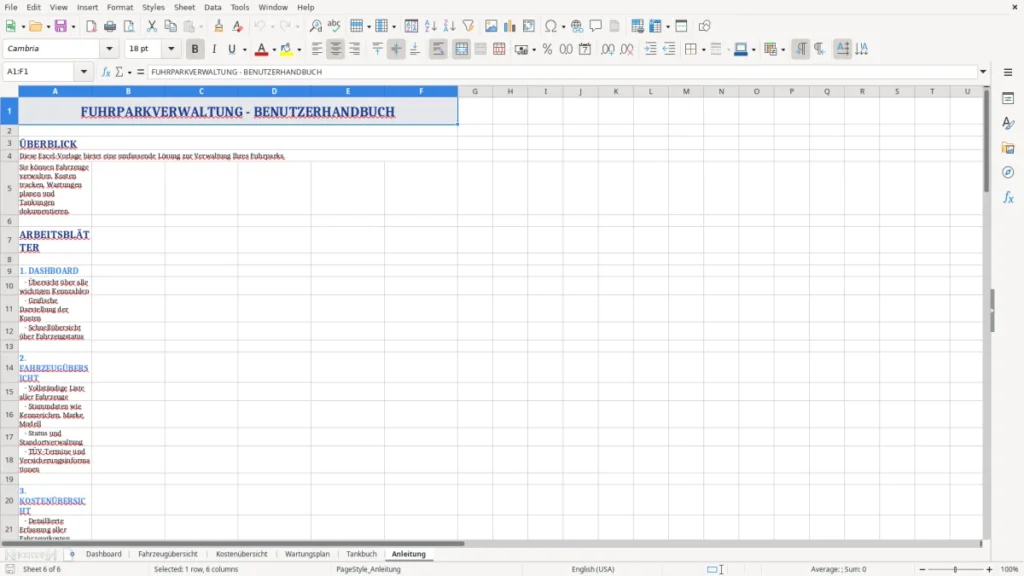The width and height of the screenshot is (1024, 576).
Task: Click the Cut scissors icon
Action: [x=152, y=26]
